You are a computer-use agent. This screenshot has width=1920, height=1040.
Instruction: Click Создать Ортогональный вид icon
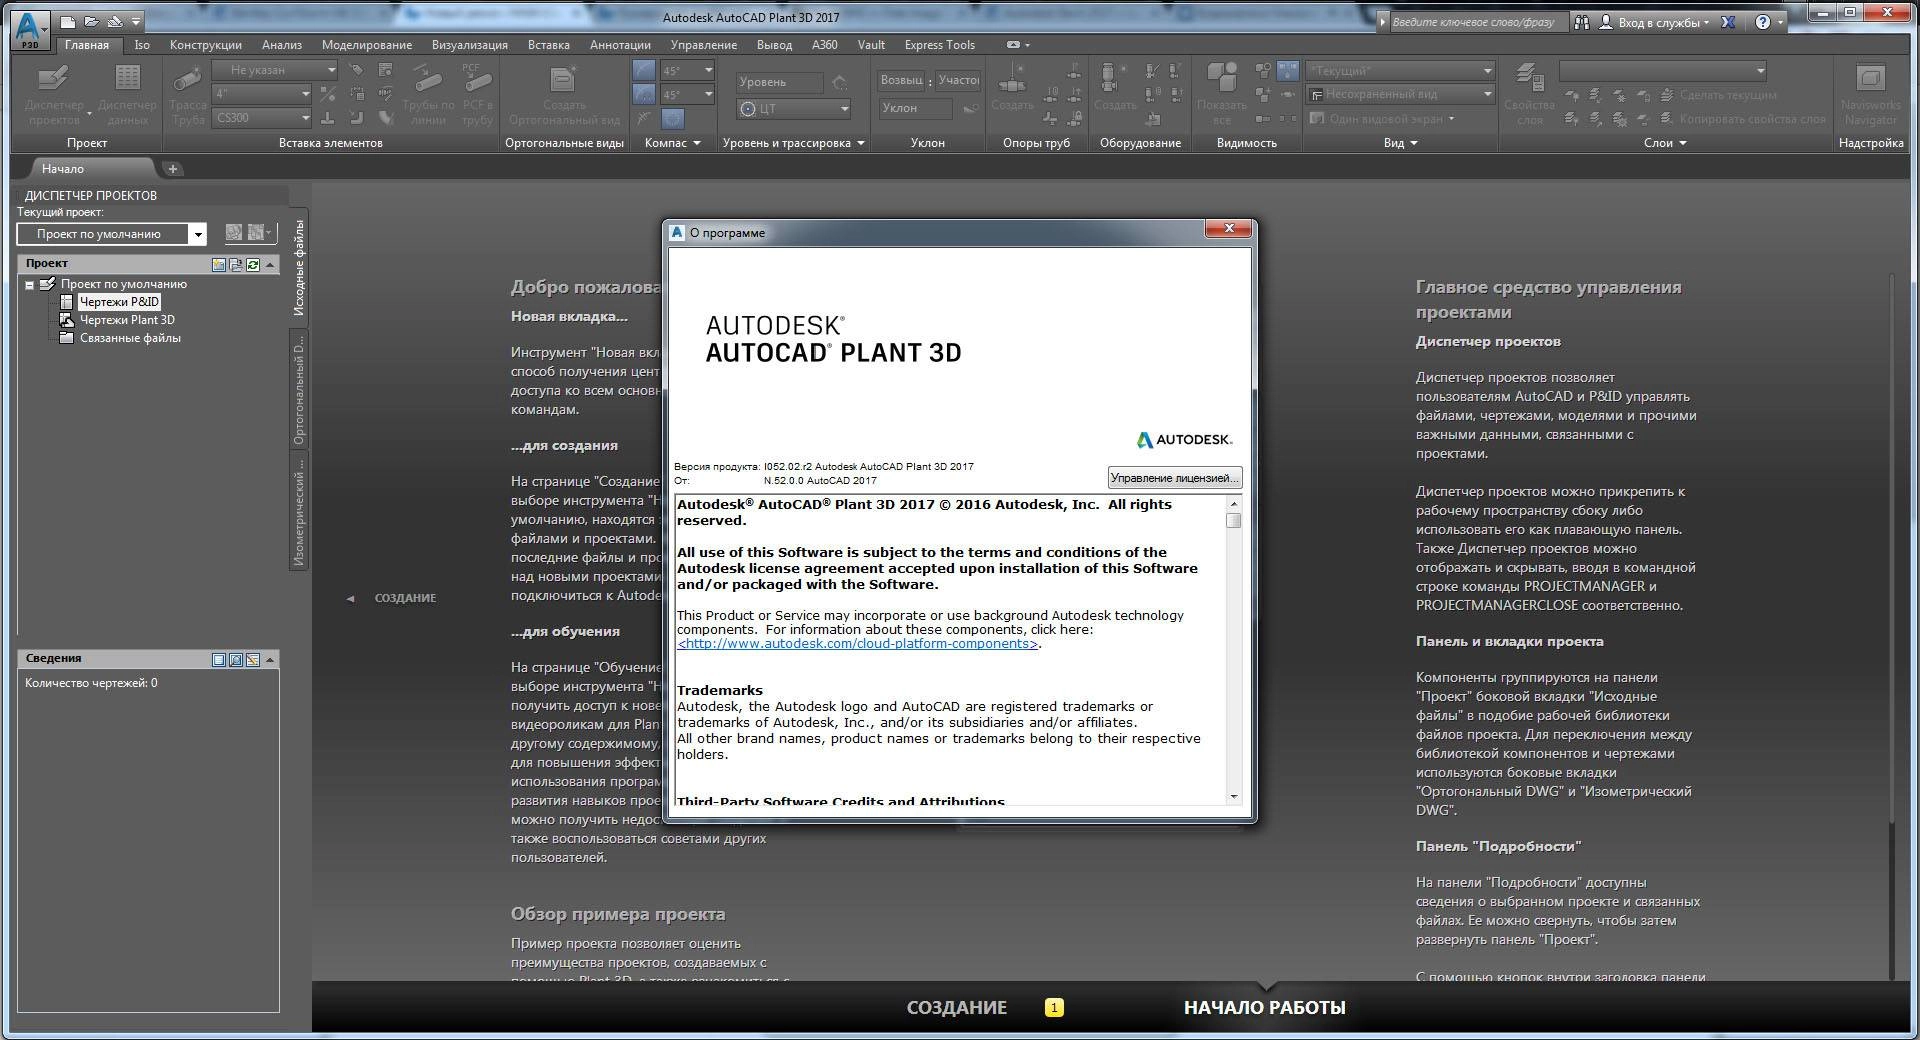564,94
